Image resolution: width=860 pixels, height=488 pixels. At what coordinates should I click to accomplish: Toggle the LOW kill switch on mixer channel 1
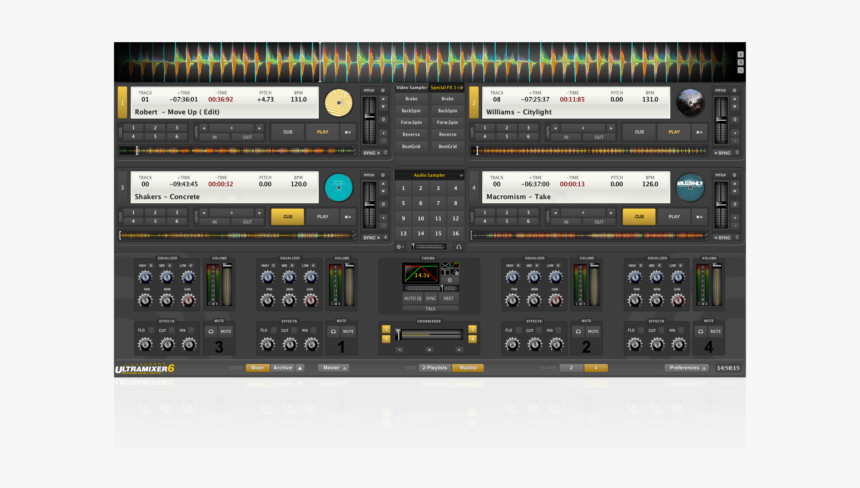313,265
